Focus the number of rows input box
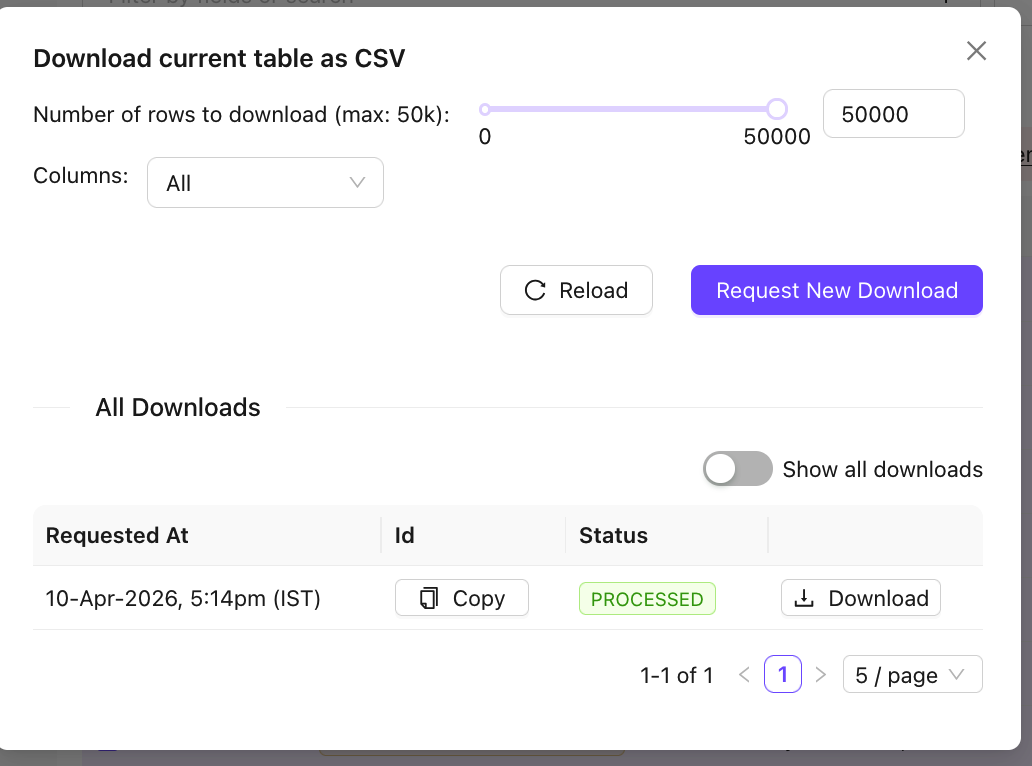1032x766 pixels. pos(892,114)
